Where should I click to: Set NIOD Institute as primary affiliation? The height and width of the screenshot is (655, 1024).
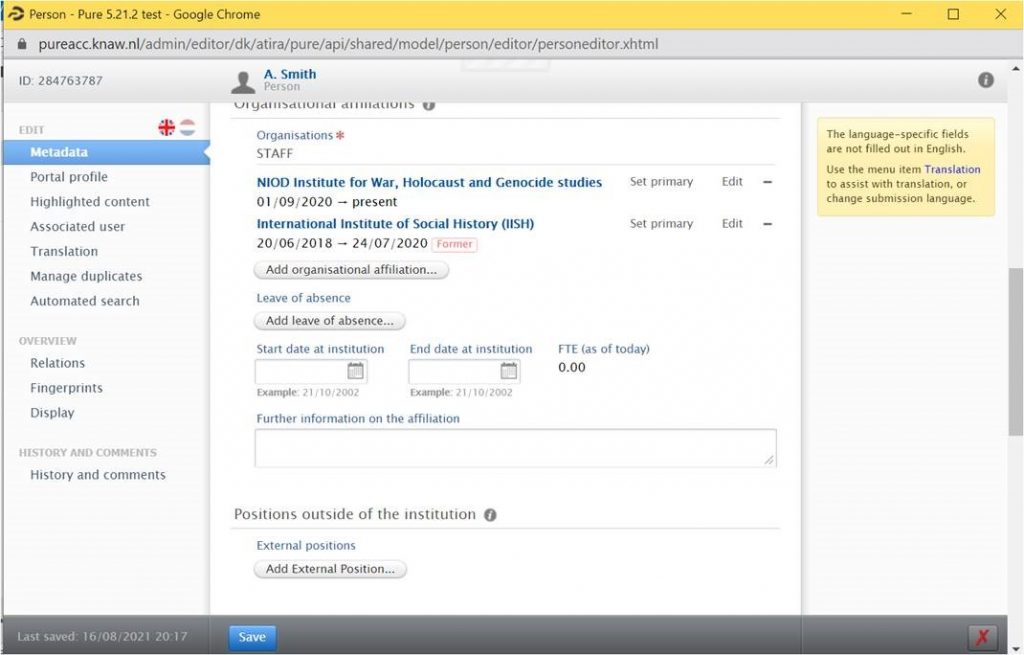[661, 182]
